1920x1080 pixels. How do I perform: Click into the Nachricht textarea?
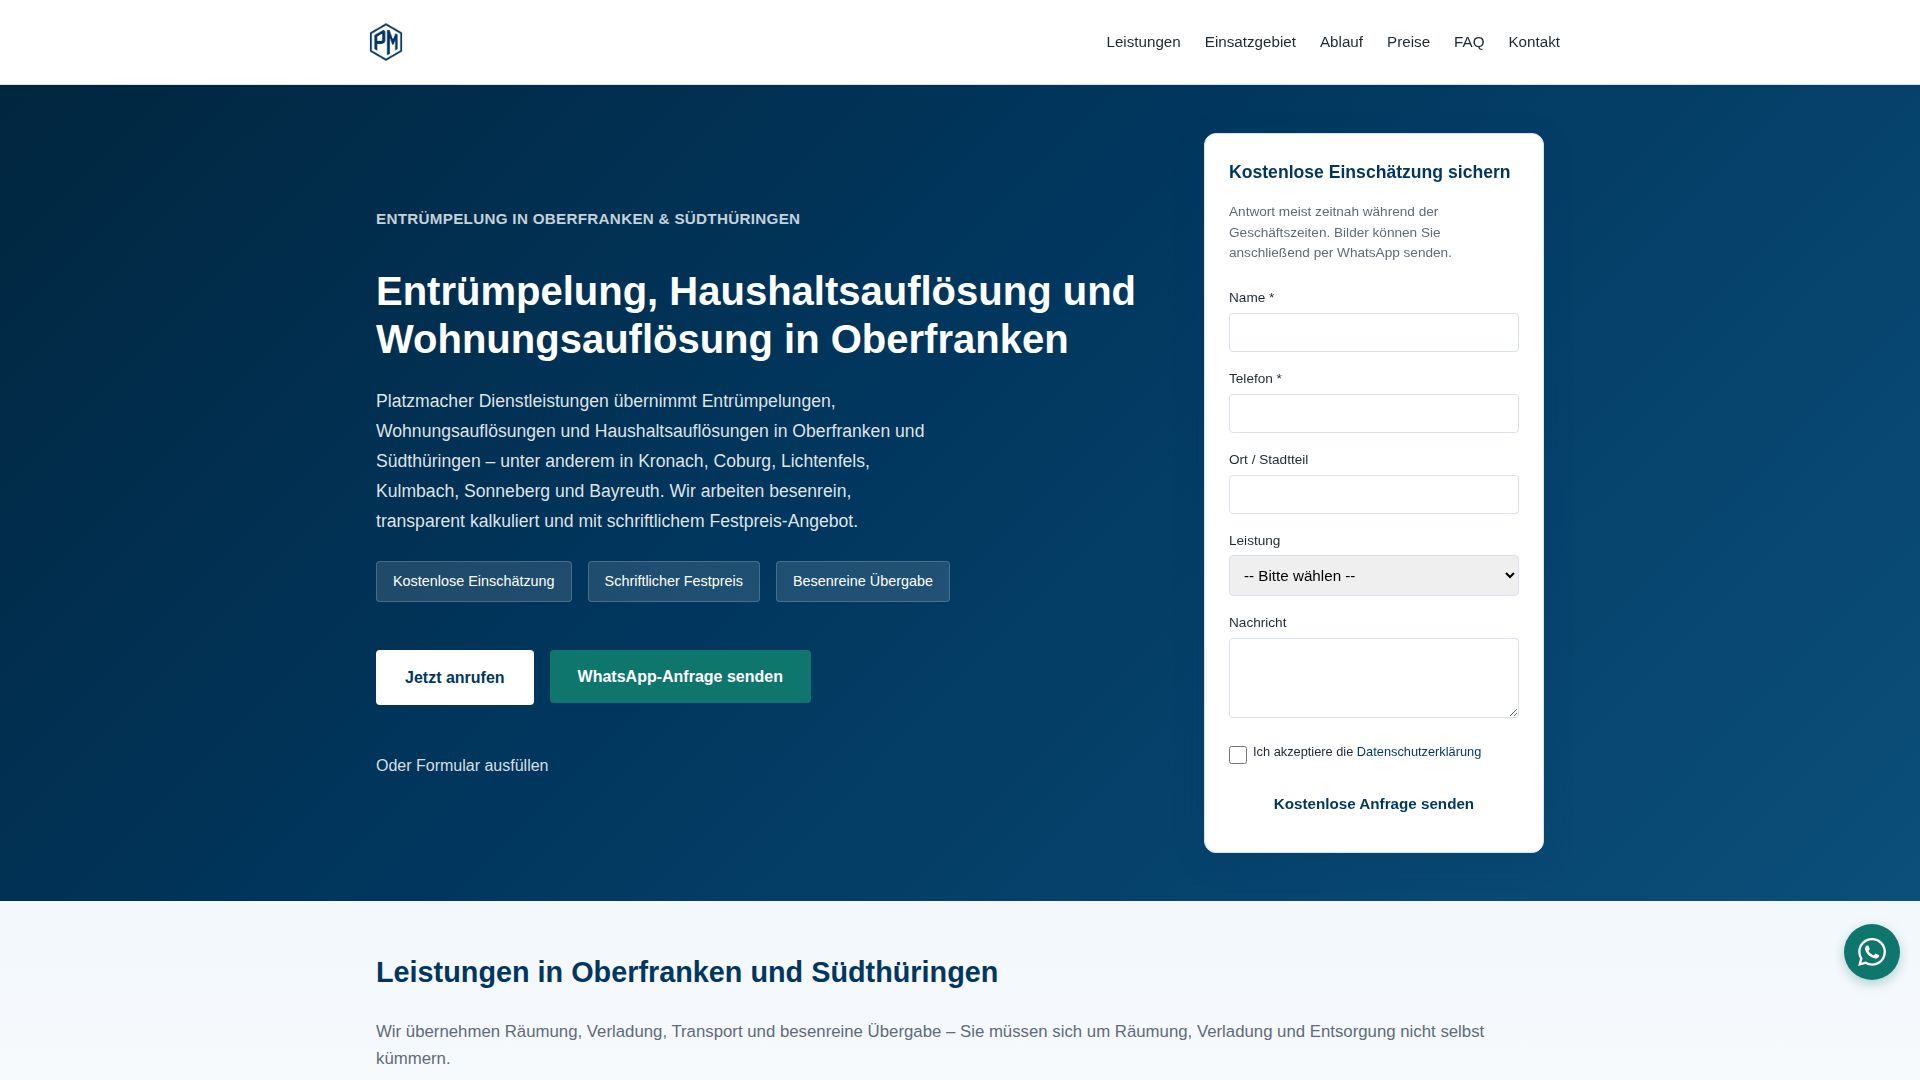tap(1373, 678)
